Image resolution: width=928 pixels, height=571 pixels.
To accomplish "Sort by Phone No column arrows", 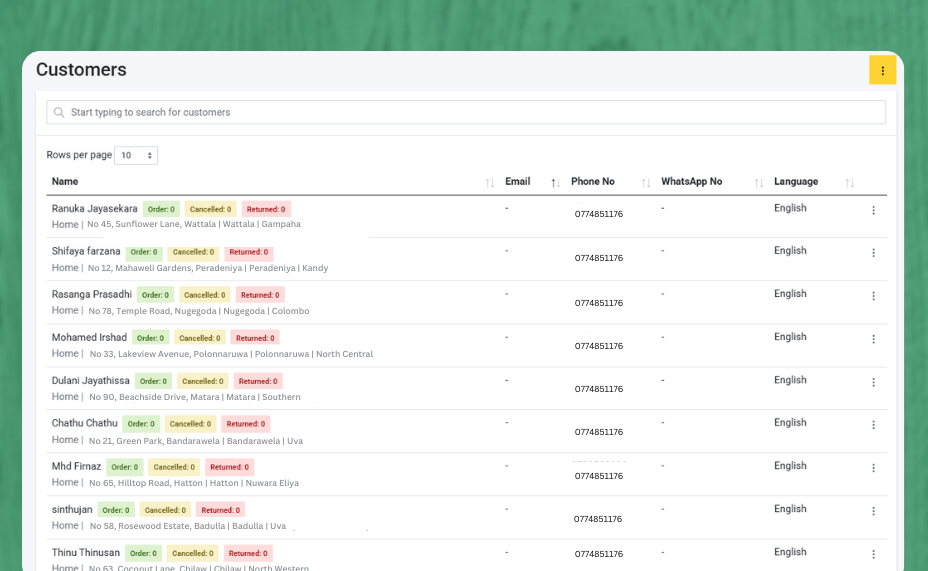I will pyautogui.click(x=646, y=183).
